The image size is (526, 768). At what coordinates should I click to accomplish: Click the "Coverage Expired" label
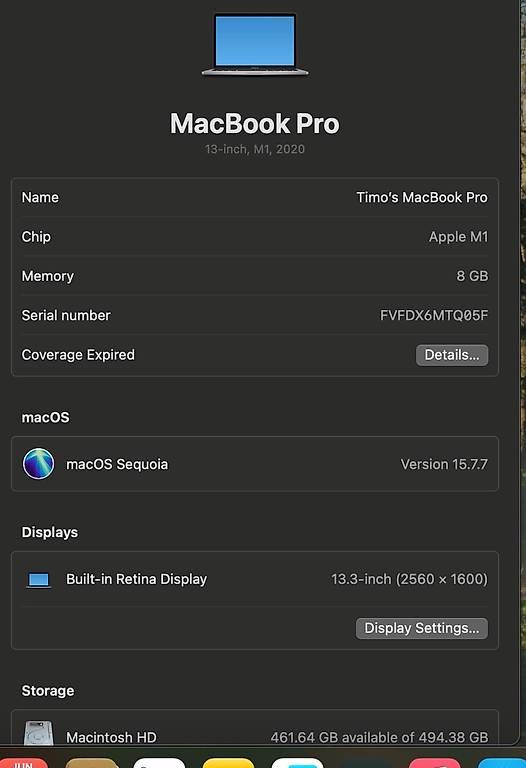[78, 355]
